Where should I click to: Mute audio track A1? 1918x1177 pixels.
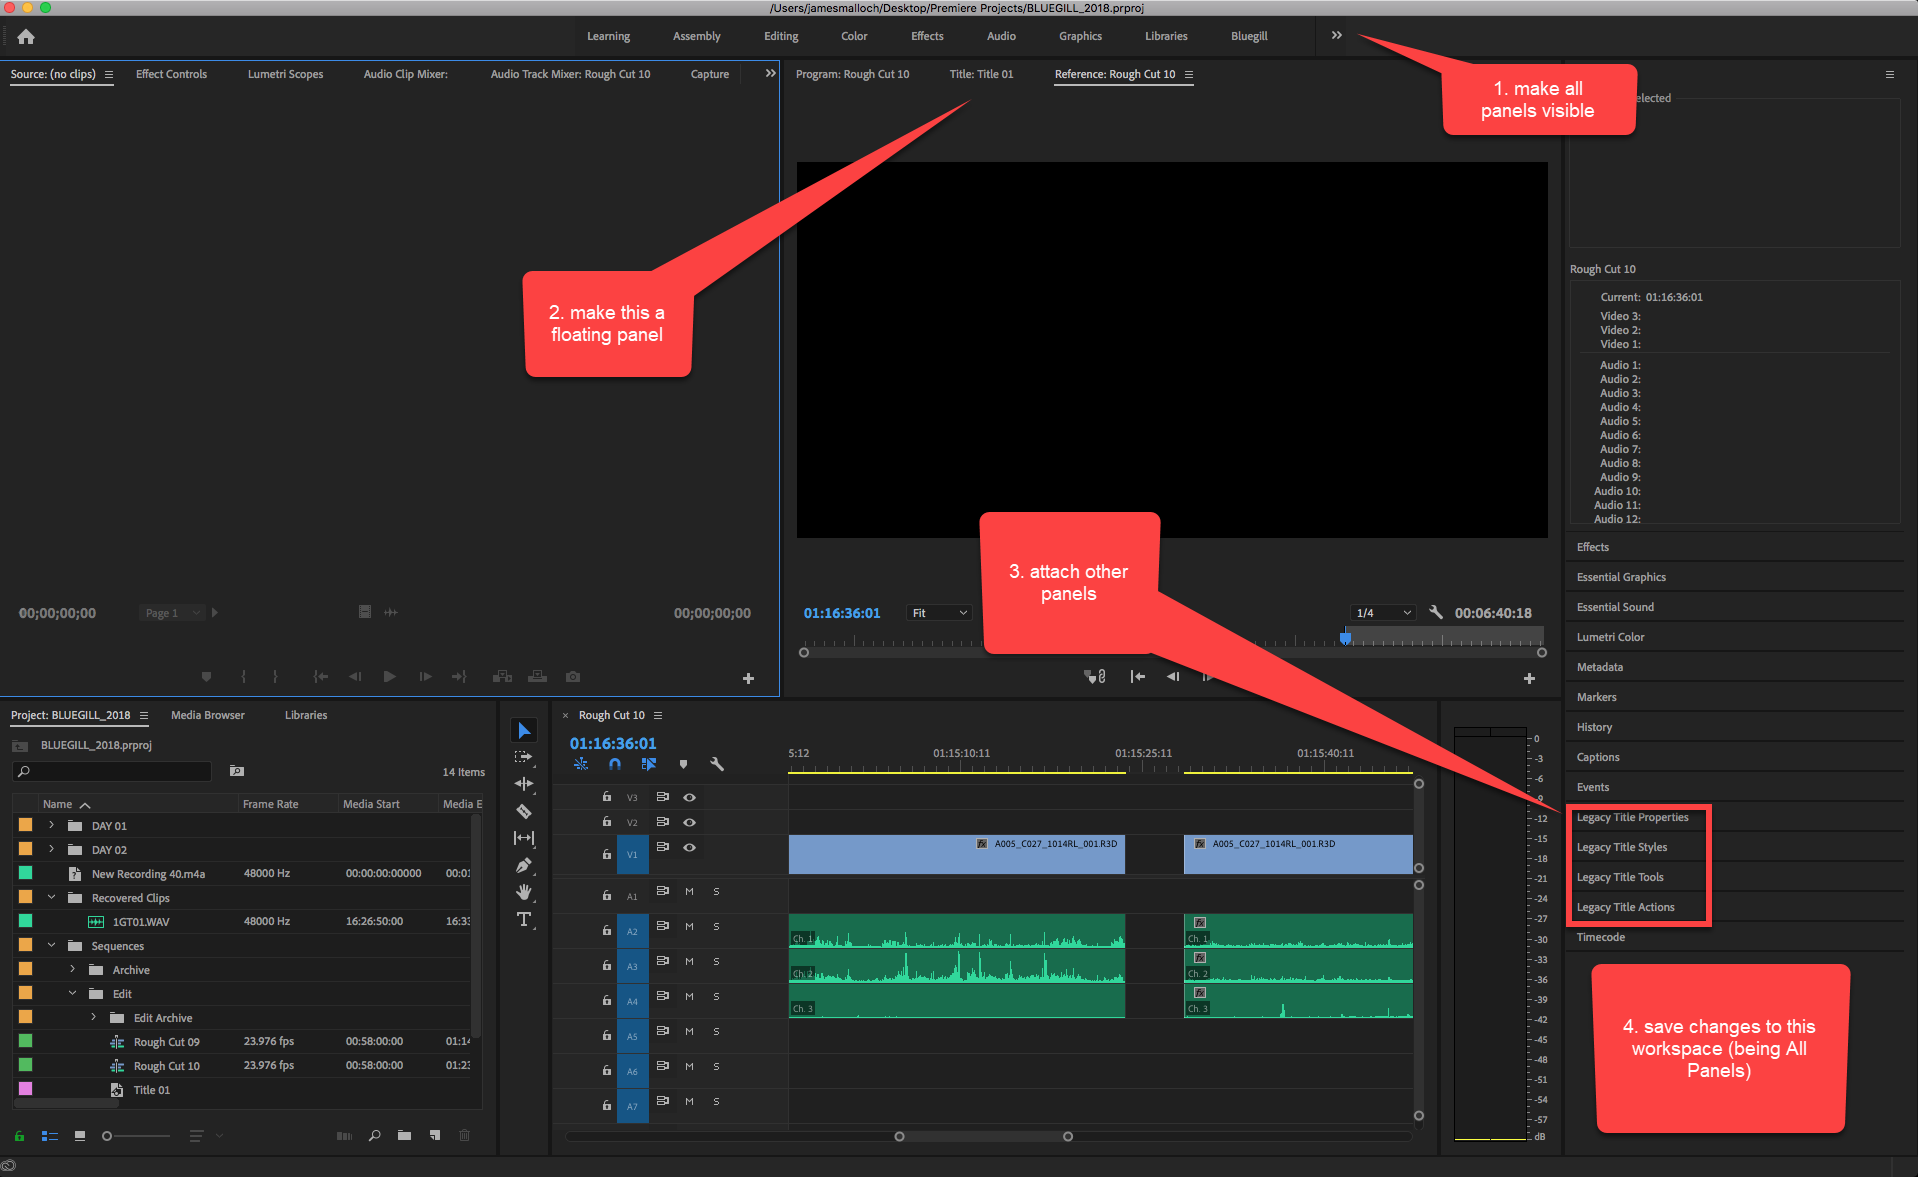(x=689, y=891)
